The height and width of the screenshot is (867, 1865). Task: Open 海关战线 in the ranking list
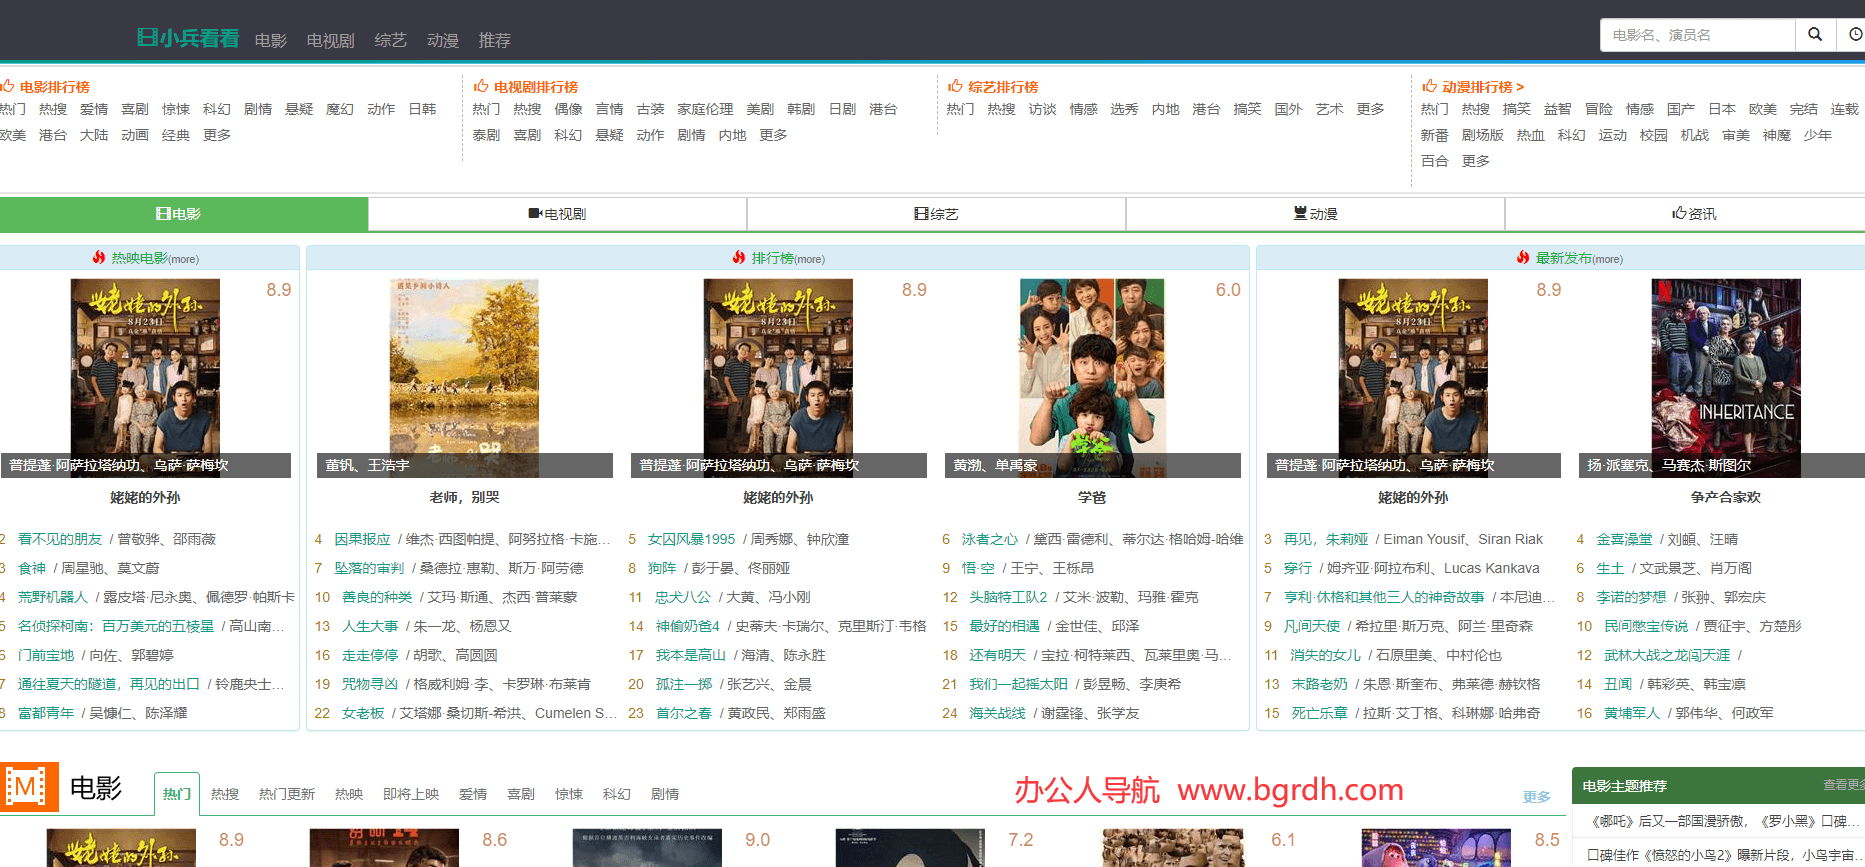[x=997, y=713]
